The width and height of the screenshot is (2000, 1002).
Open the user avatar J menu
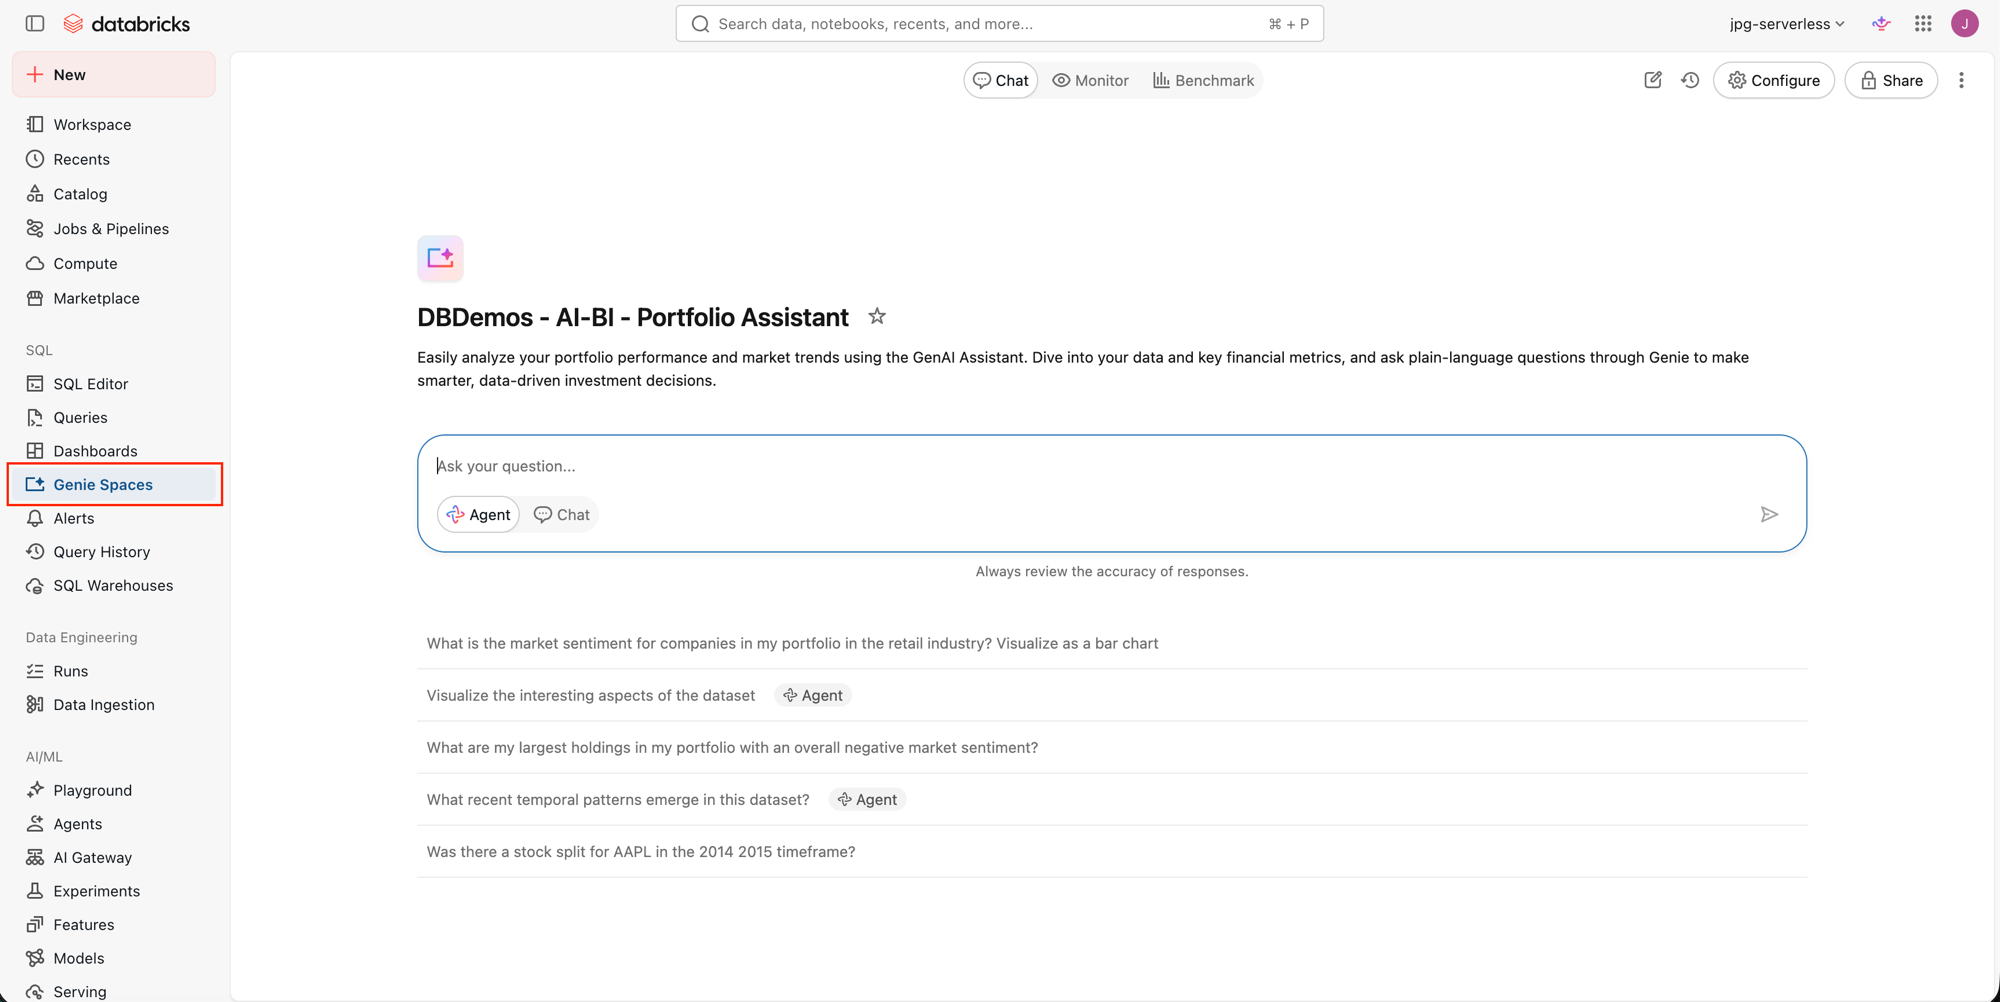(x=1964, y=24)
